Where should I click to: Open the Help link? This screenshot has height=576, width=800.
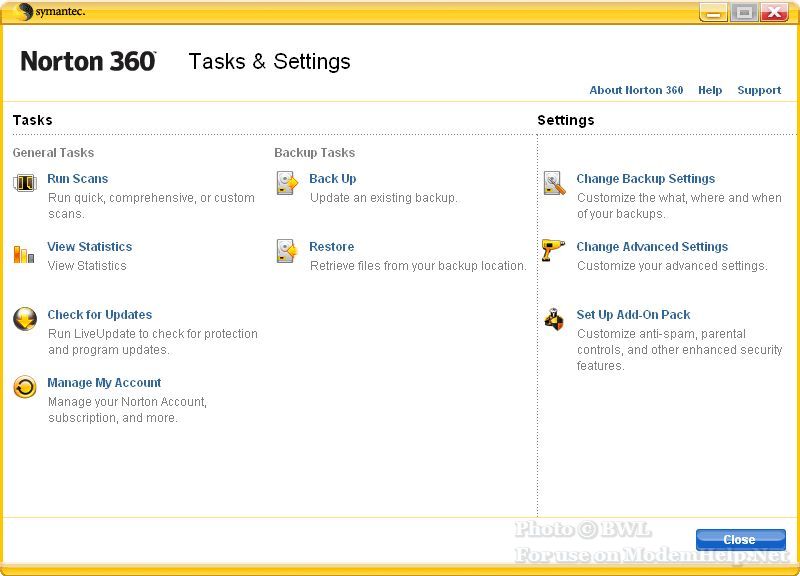point(710,90)
